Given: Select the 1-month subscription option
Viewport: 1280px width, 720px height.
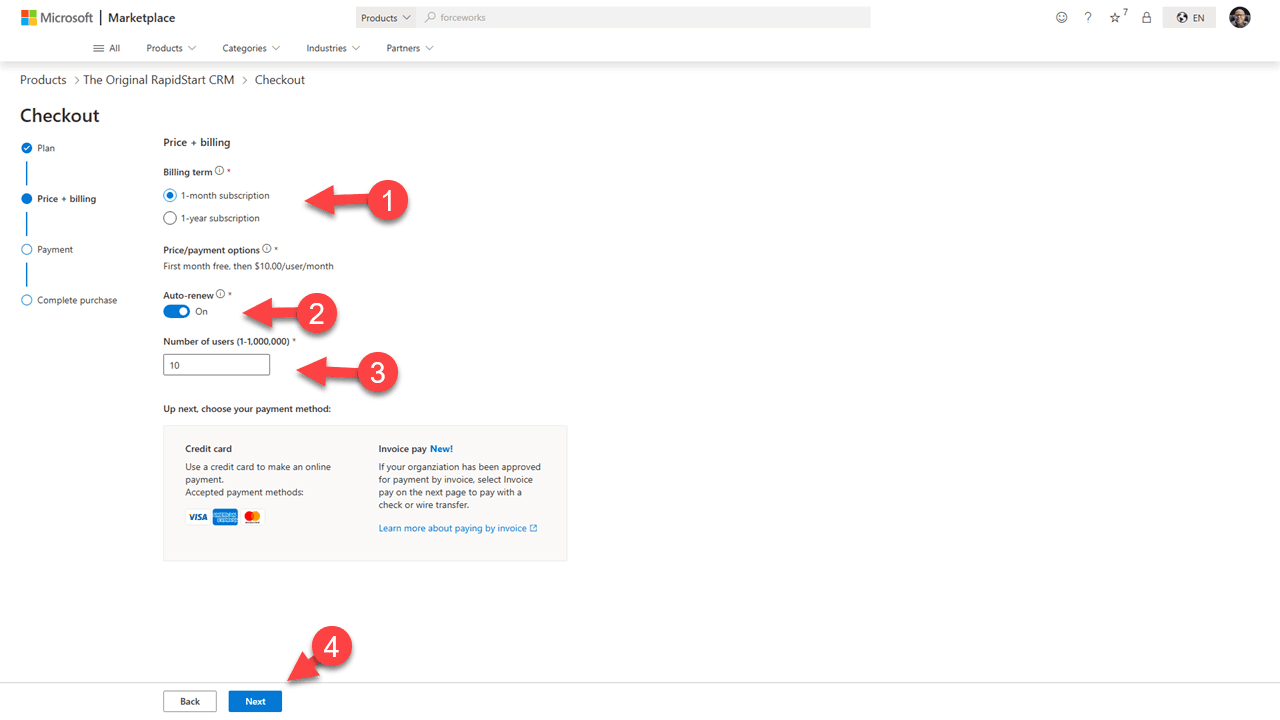Looking at the screenshot, I should pos(170,196).
